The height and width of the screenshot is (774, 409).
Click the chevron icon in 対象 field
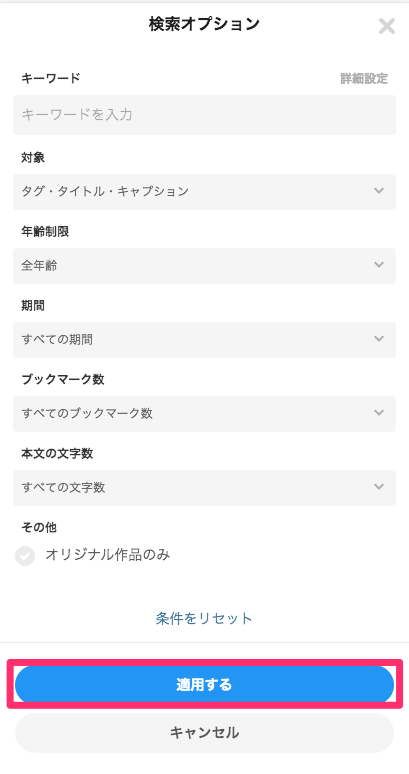[379, 191]
